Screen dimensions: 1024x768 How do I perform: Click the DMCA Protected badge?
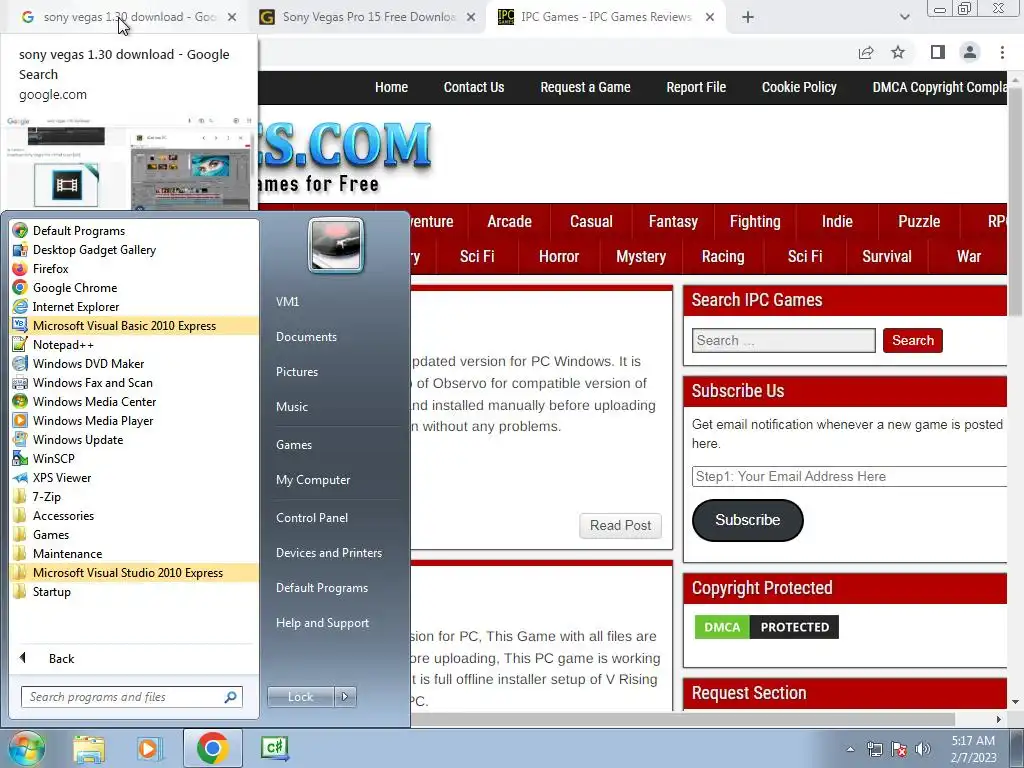(x=767, y=627)
